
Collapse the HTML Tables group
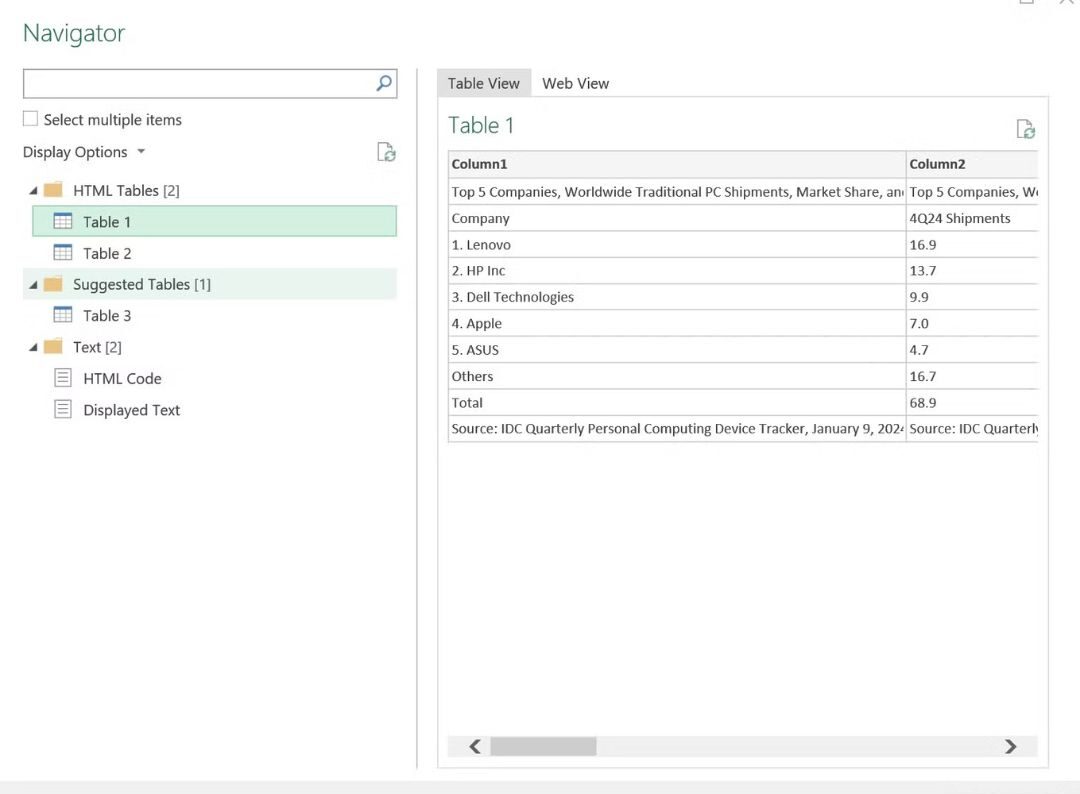[33, 191]
